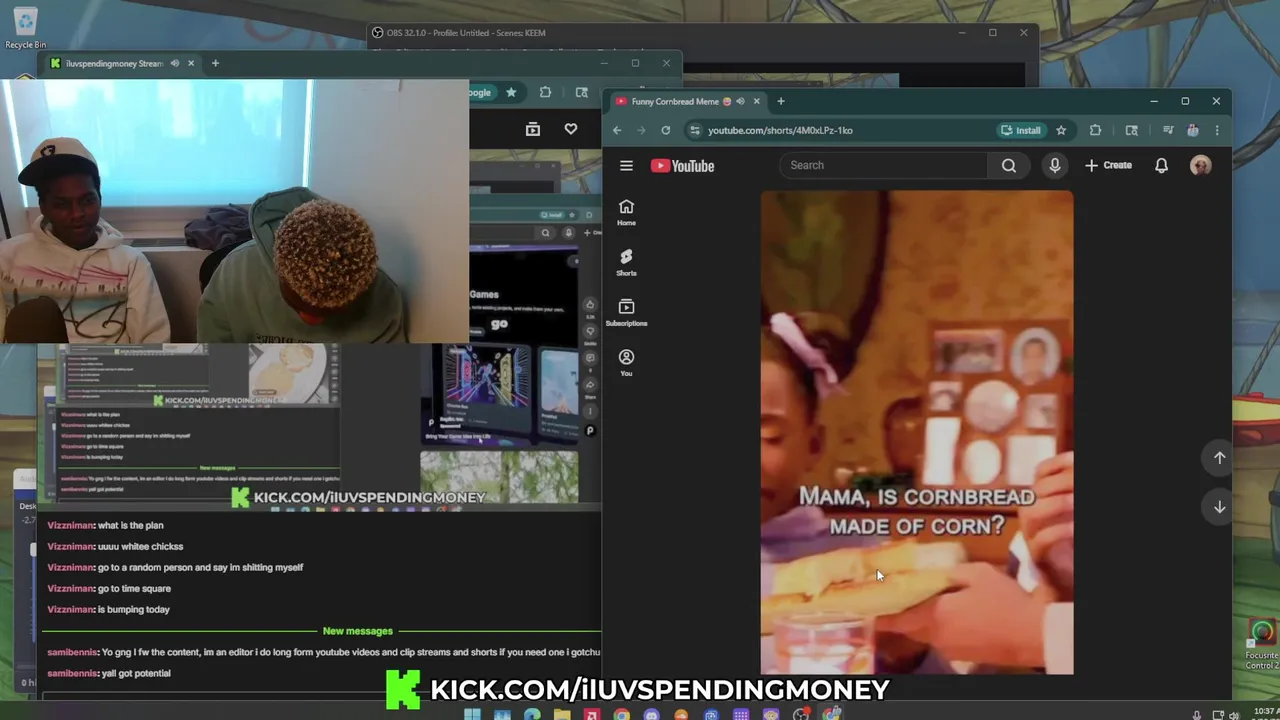This screenshot has width=1280, height=720.
Task: Open Extensions puzzle icon in YouTube window
Action: coord(1095,130)
